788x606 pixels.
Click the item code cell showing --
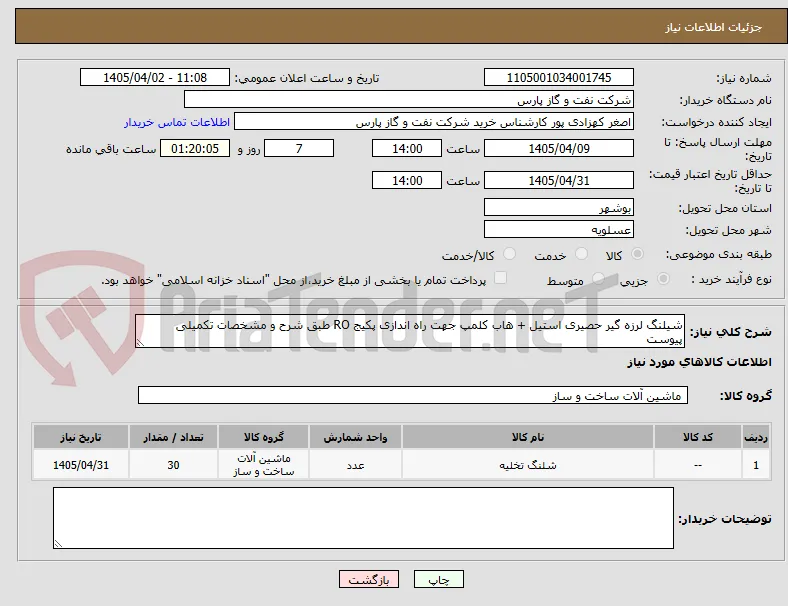pyautogui.click(x=698, y=465)
